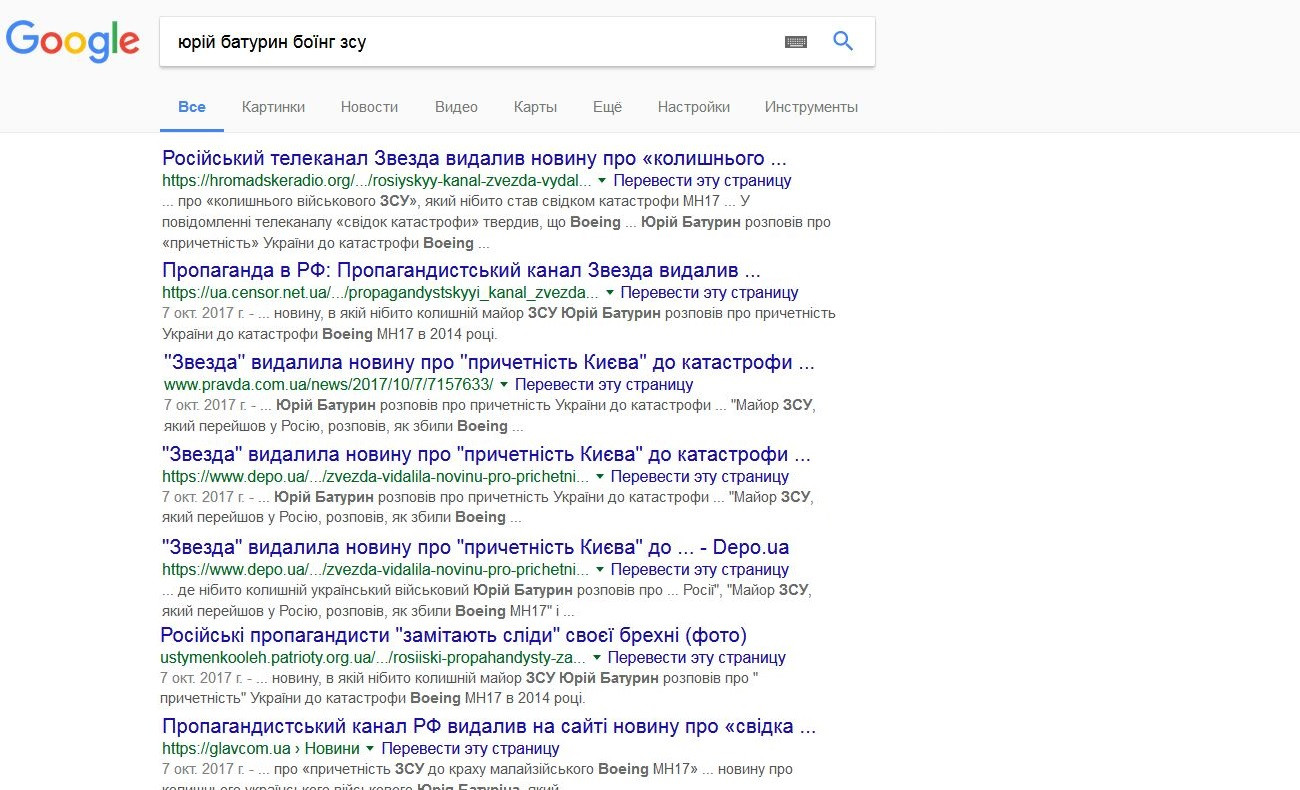This screenshot has width=1300, height=790.
Task: Click the green URL https://glavcom.ua › Новини
Action: 261,749
